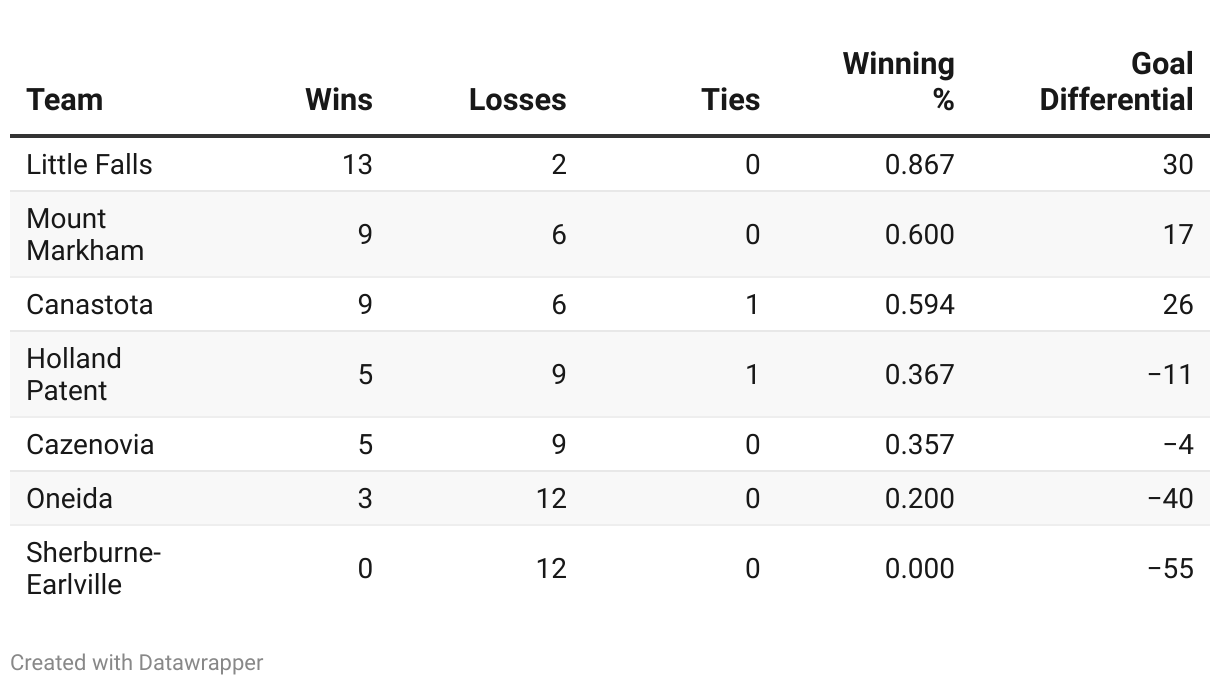Select the Winning % column header
This screenshot has height=686, width=1220.
(898, 81)
